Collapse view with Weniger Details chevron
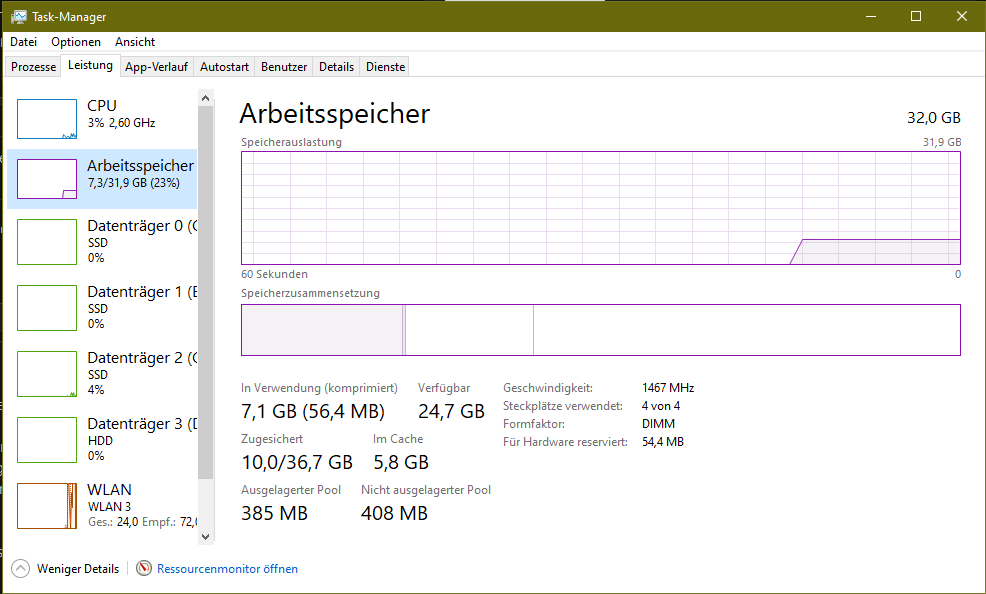The image size is (986, 594). click(x=20, y=568)
